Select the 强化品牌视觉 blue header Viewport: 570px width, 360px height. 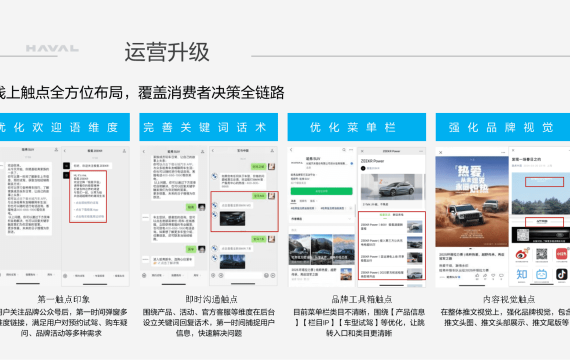click(x=503, y=127)
